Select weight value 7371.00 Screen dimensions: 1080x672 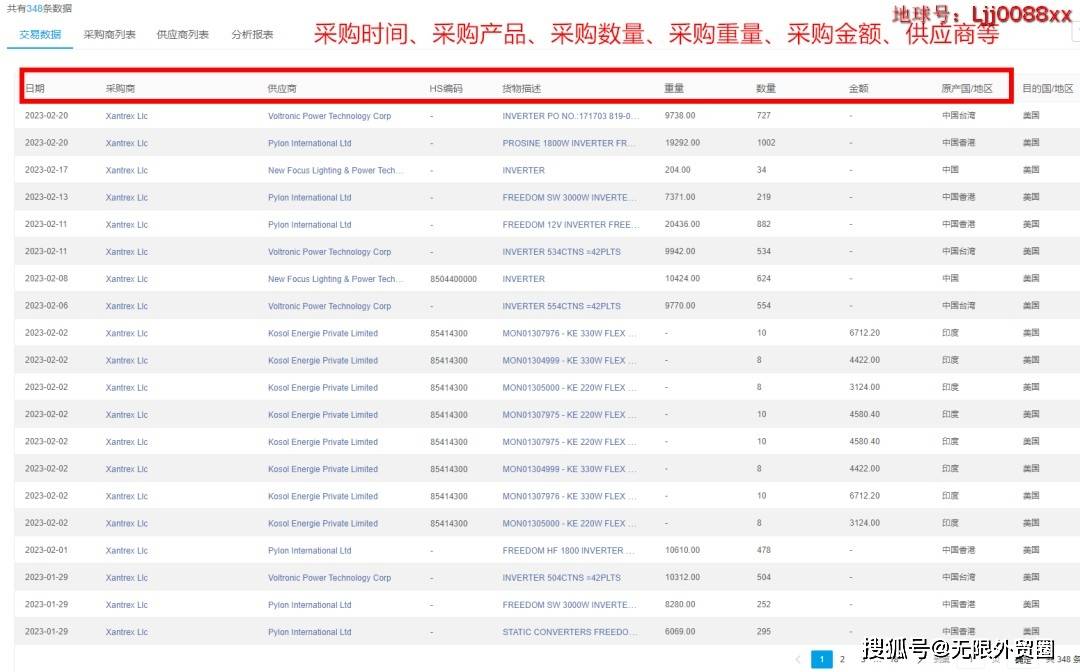coord(680,197)
